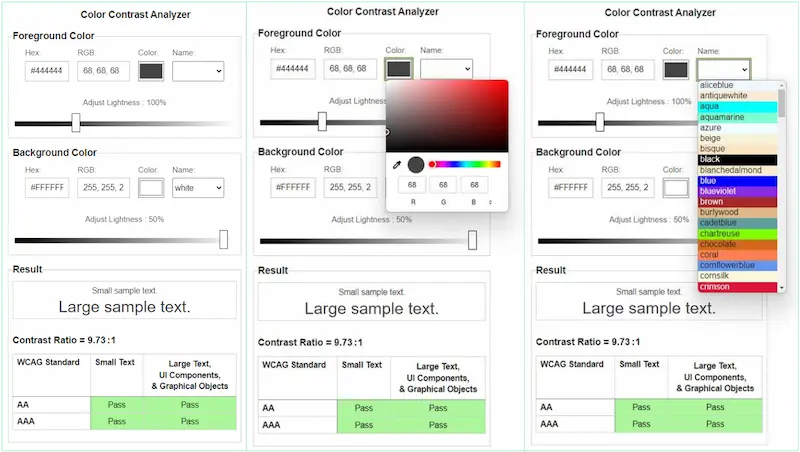Select aliceblue from the color name list

pyautogui.click(x=738, y=85)
